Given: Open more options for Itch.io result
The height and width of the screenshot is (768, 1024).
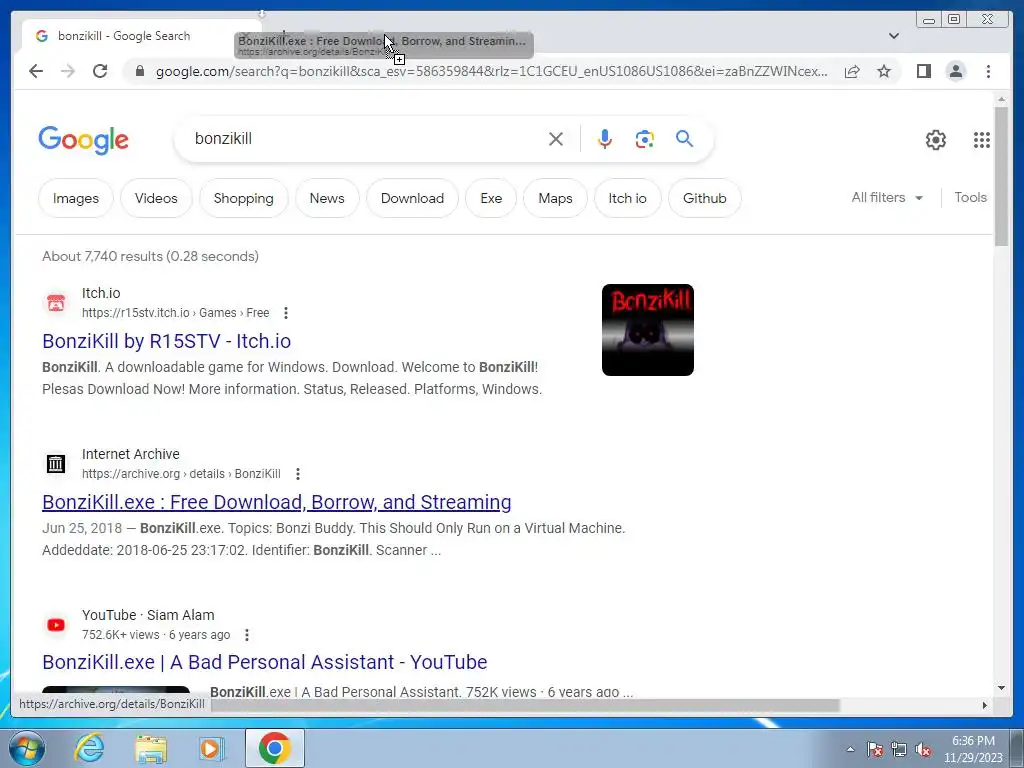Looking at the screenshot, I should click(285, 313).
